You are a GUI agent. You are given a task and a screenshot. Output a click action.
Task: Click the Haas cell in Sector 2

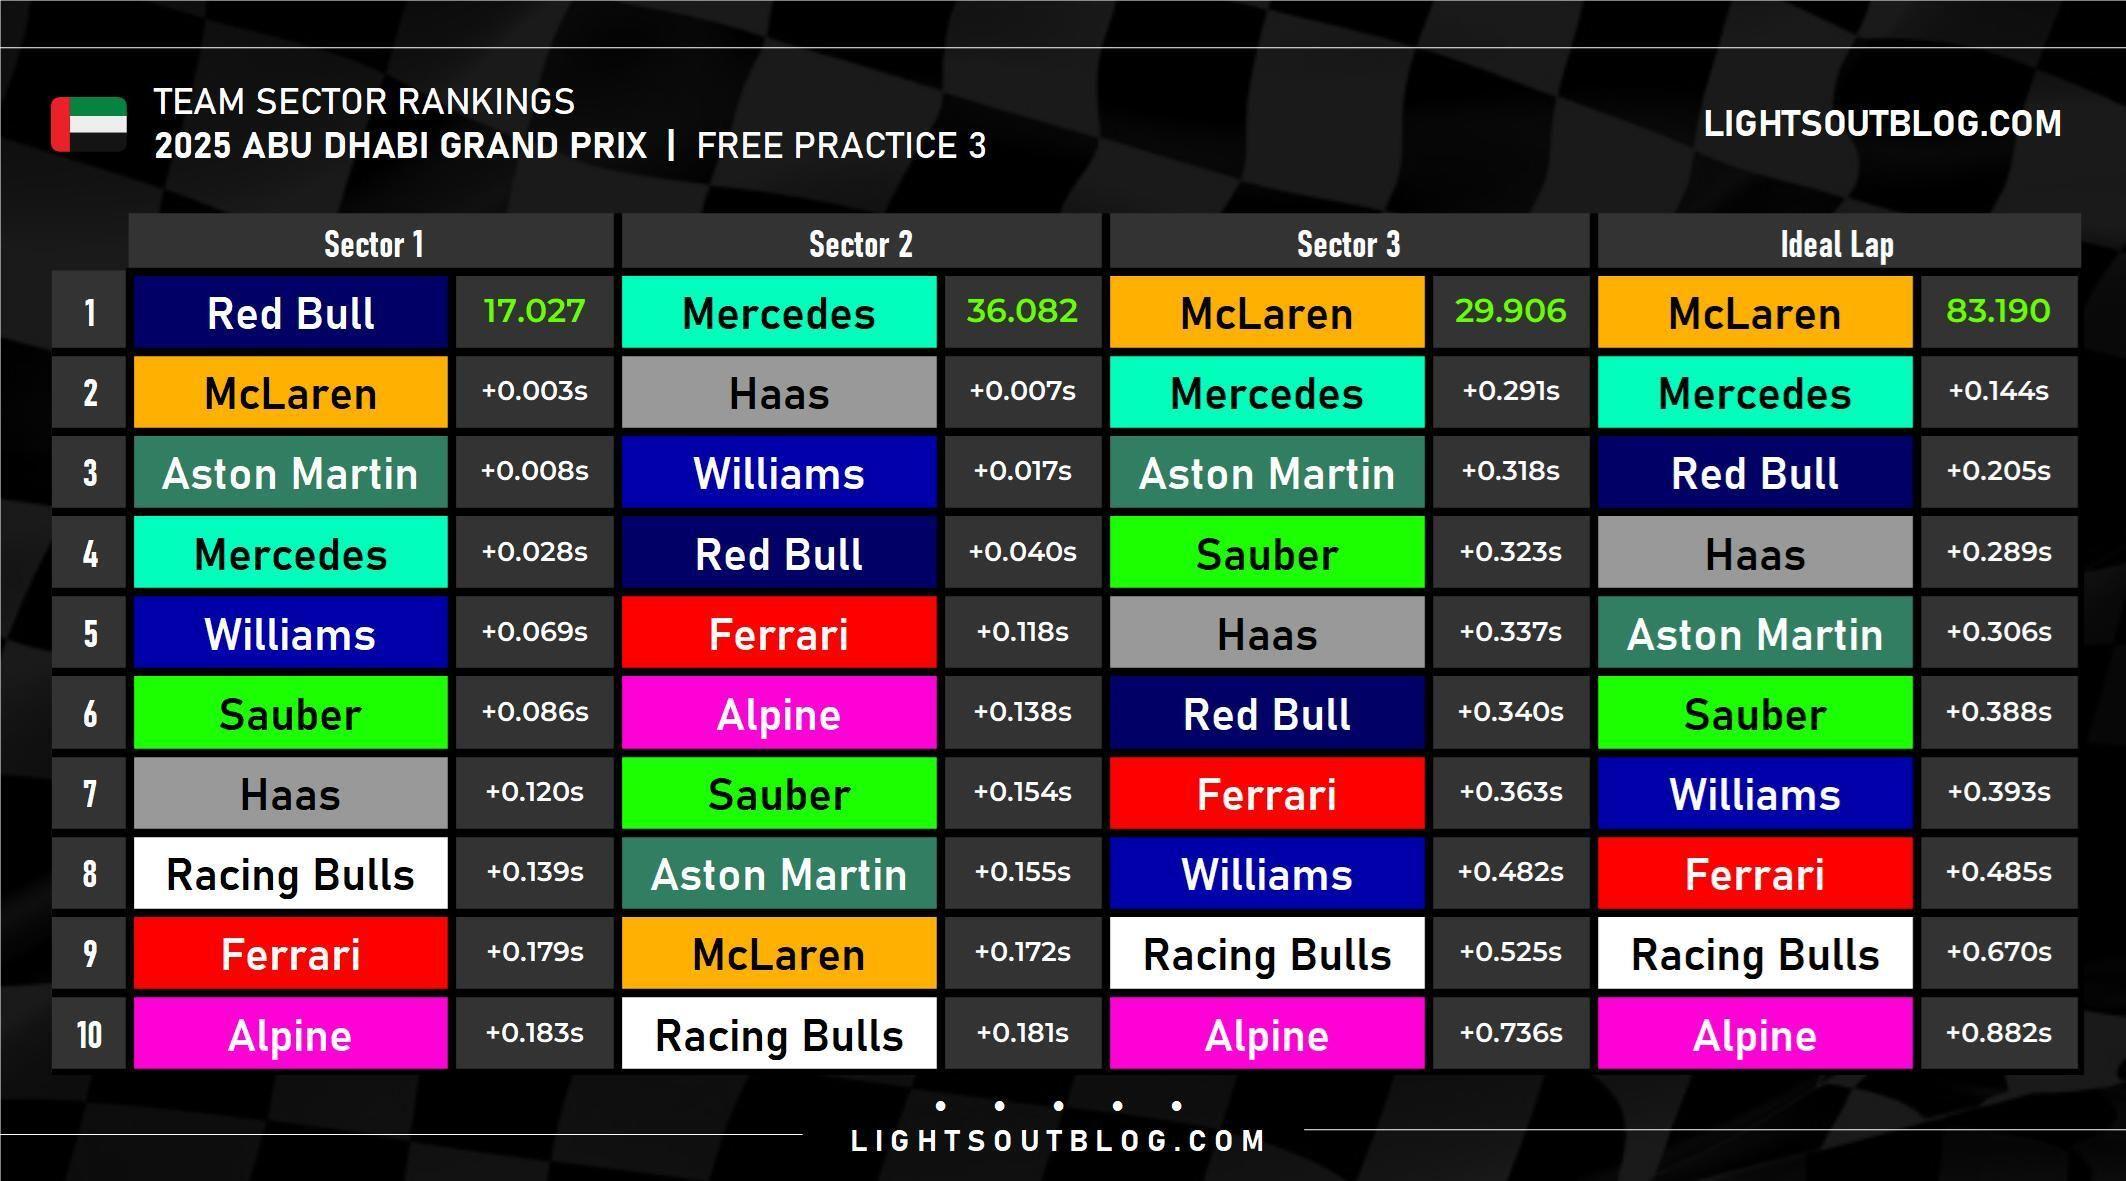[x=778, y=393]
